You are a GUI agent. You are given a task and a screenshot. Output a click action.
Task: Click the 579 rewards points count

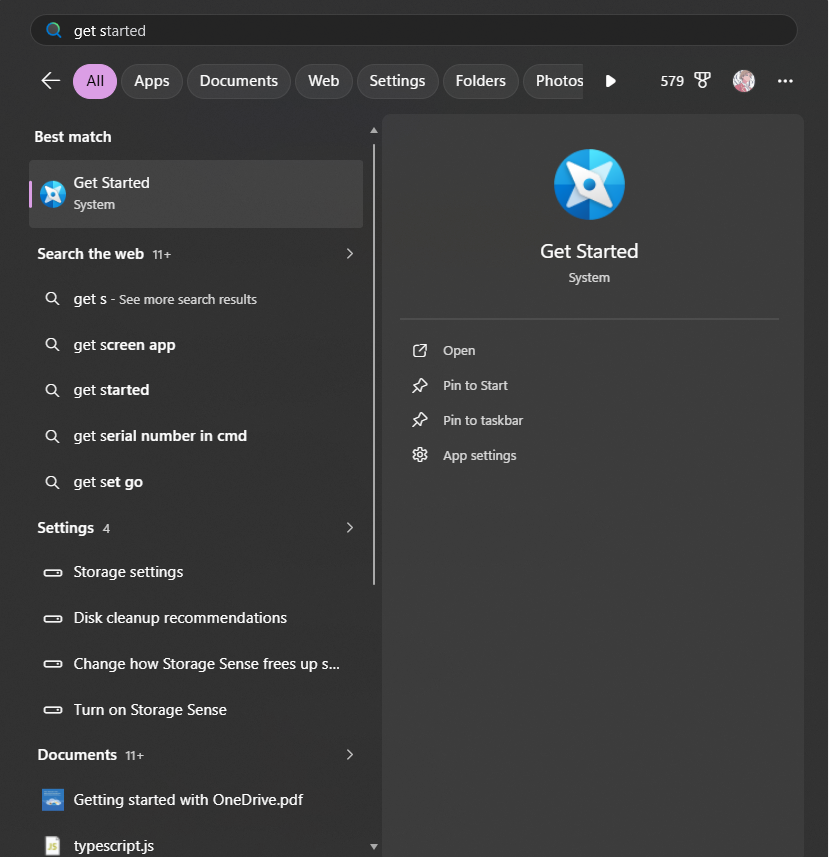pos(672,81)
